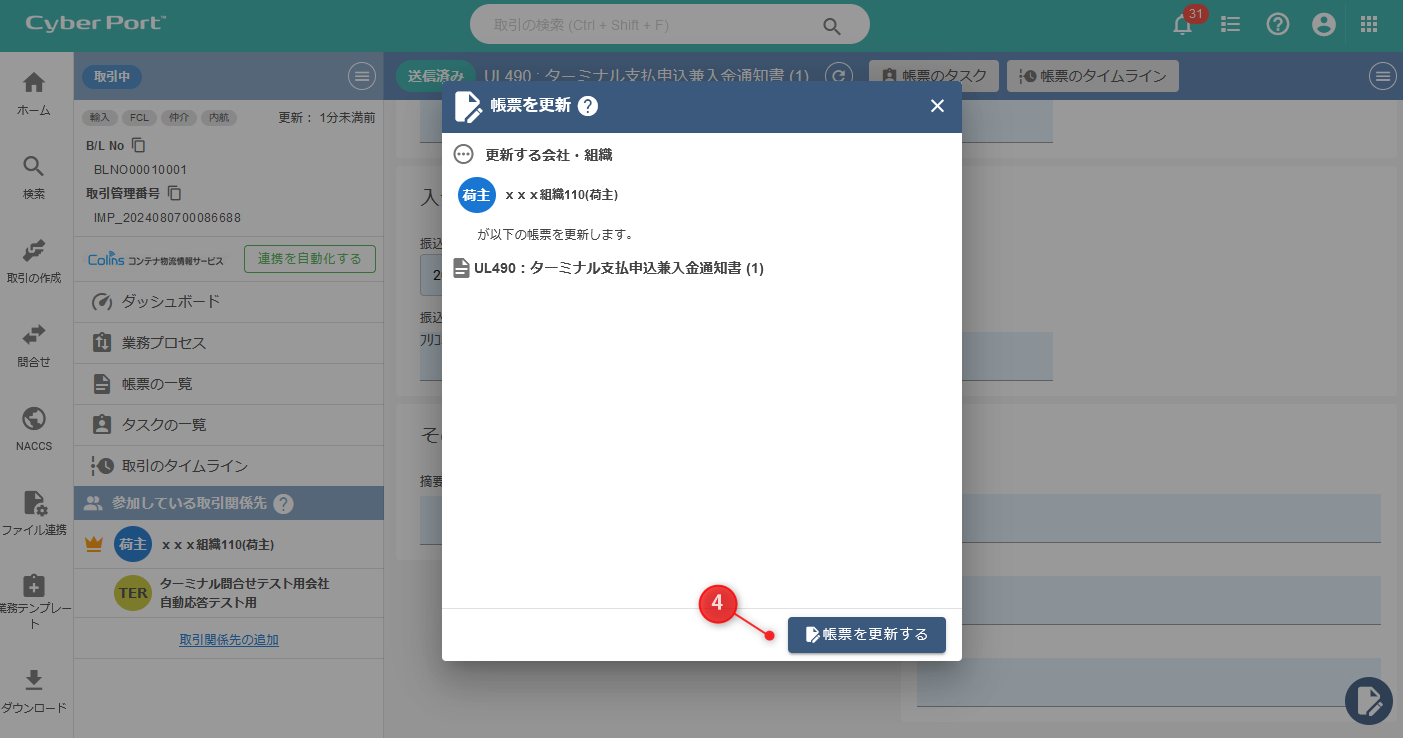The height and width of the screenshot is (738, 1403).
Task: Copy the transaction management number
Action: [x=174, y=193]
